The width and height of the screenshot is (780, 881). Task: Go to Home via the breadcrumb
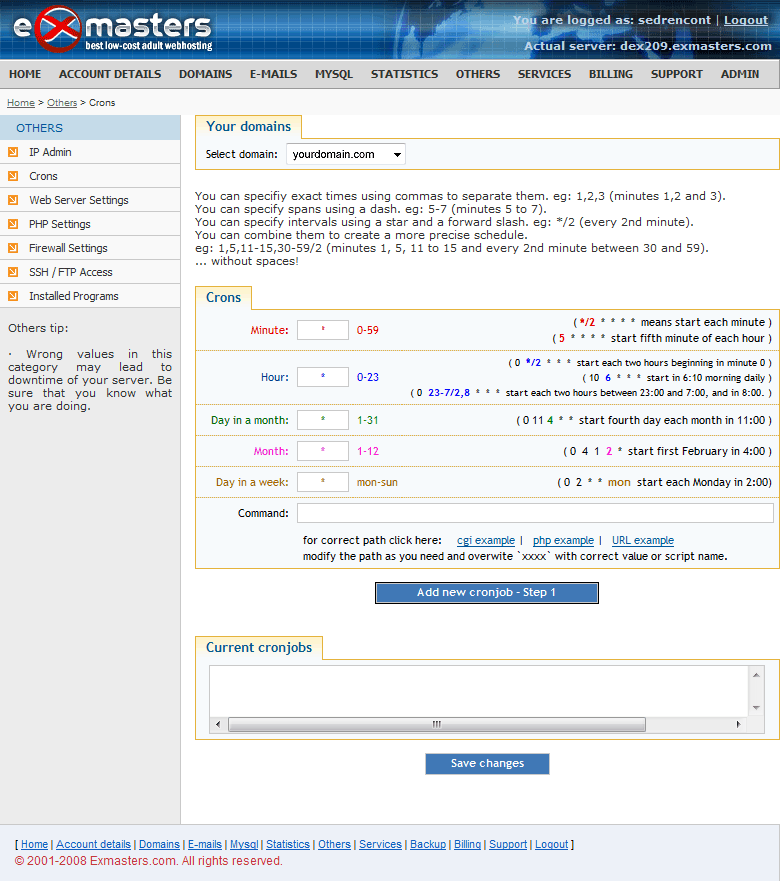(x=21, y=103)
